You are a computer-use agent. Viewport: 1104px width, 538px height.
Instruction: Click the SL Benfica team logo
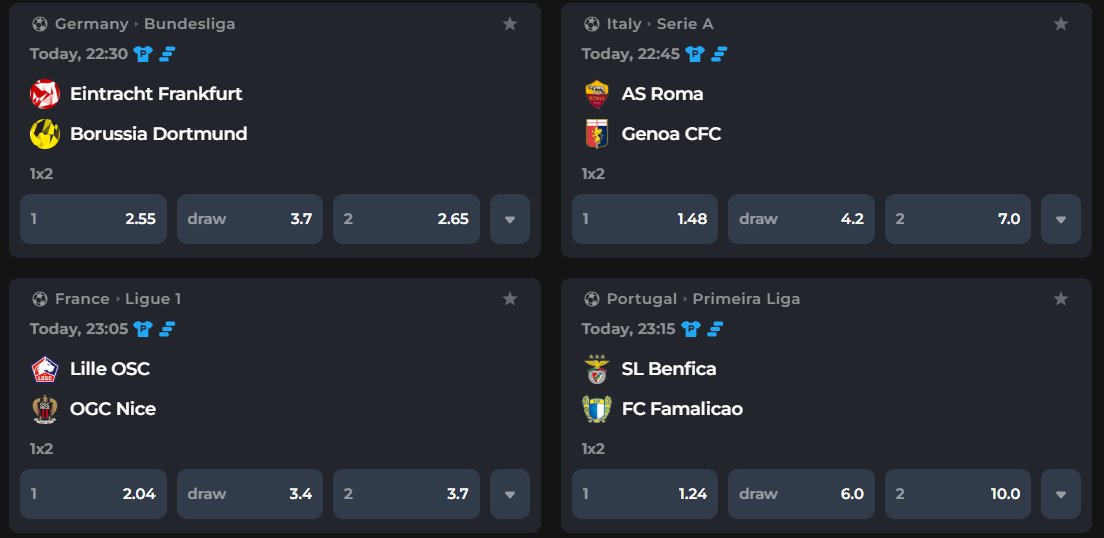tap(597, 369)
